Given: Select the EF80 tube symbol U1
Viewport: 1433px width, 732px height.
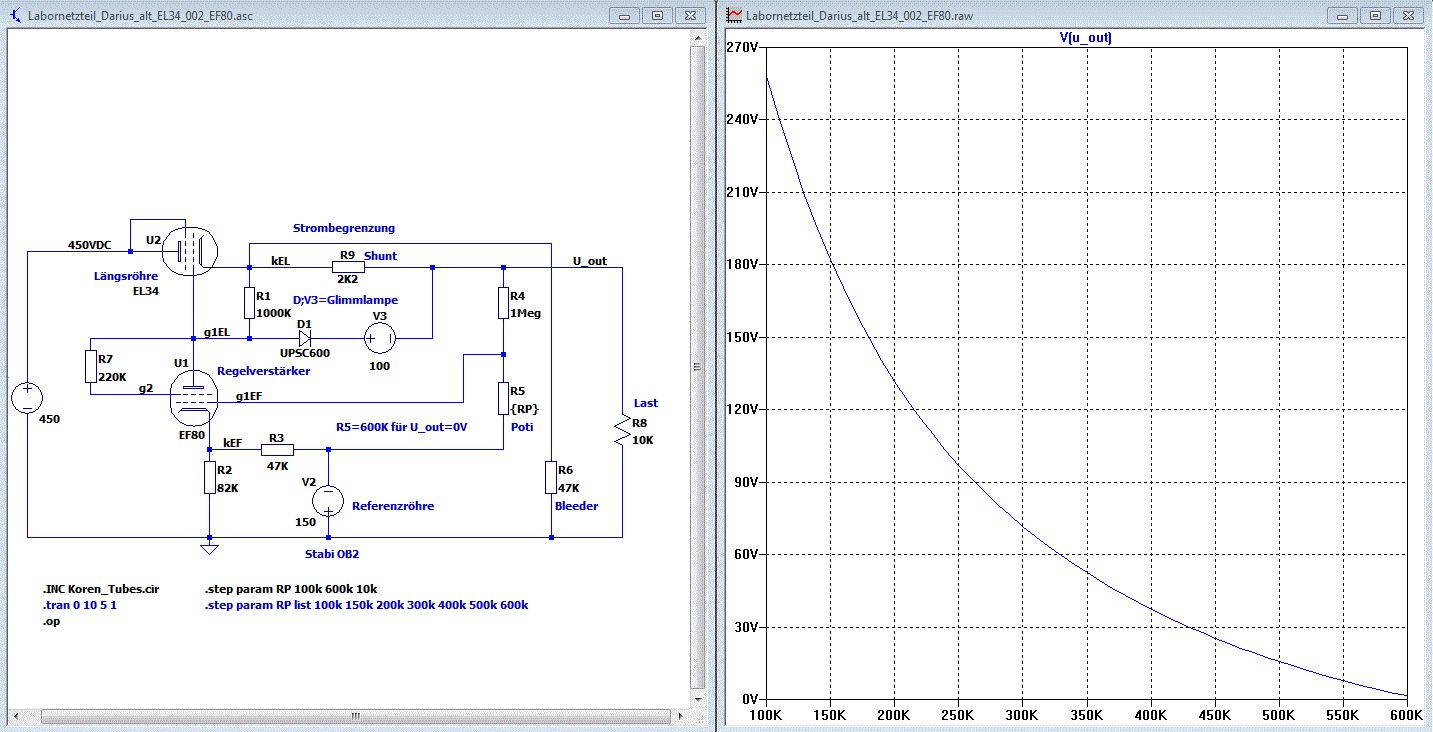Looking at the screenshot, I should [193, 397].
